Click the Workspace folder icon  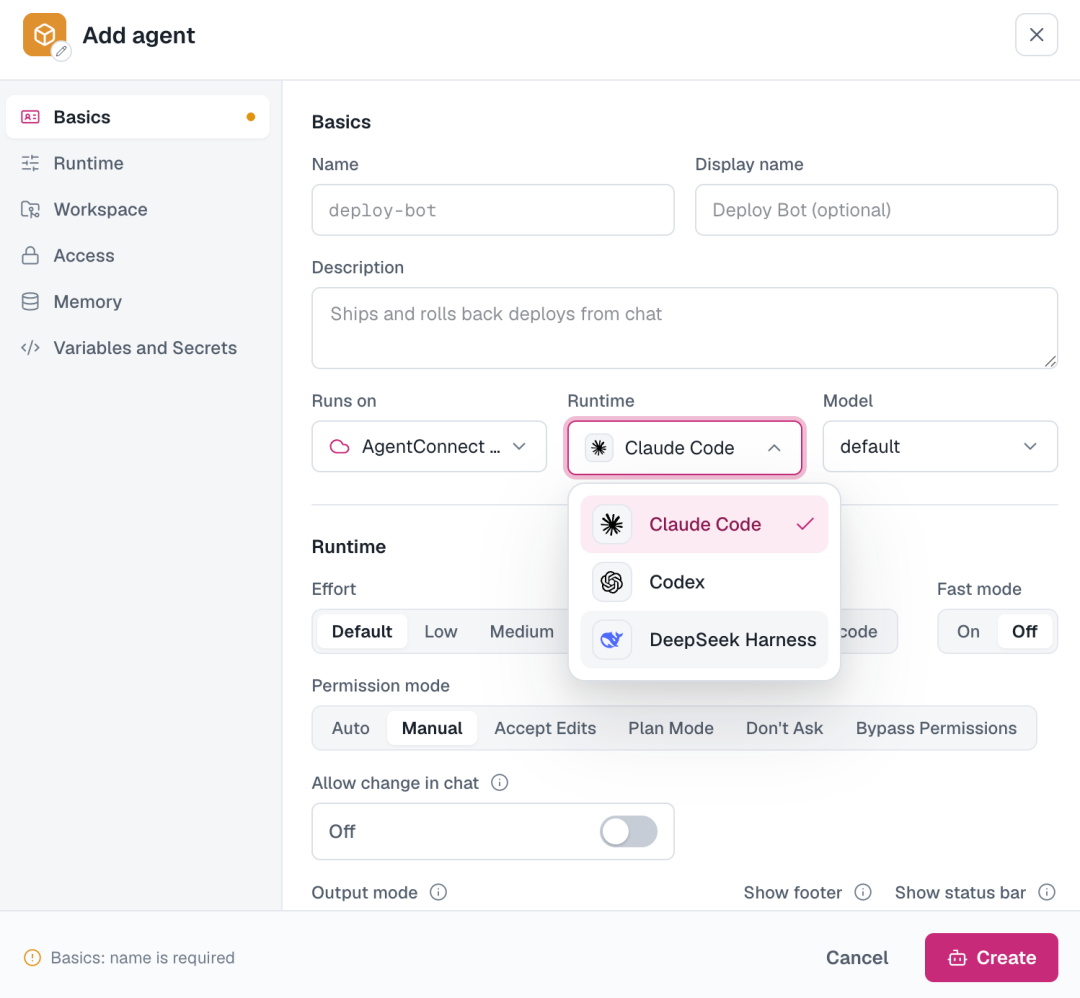click(x=30, y=209)
